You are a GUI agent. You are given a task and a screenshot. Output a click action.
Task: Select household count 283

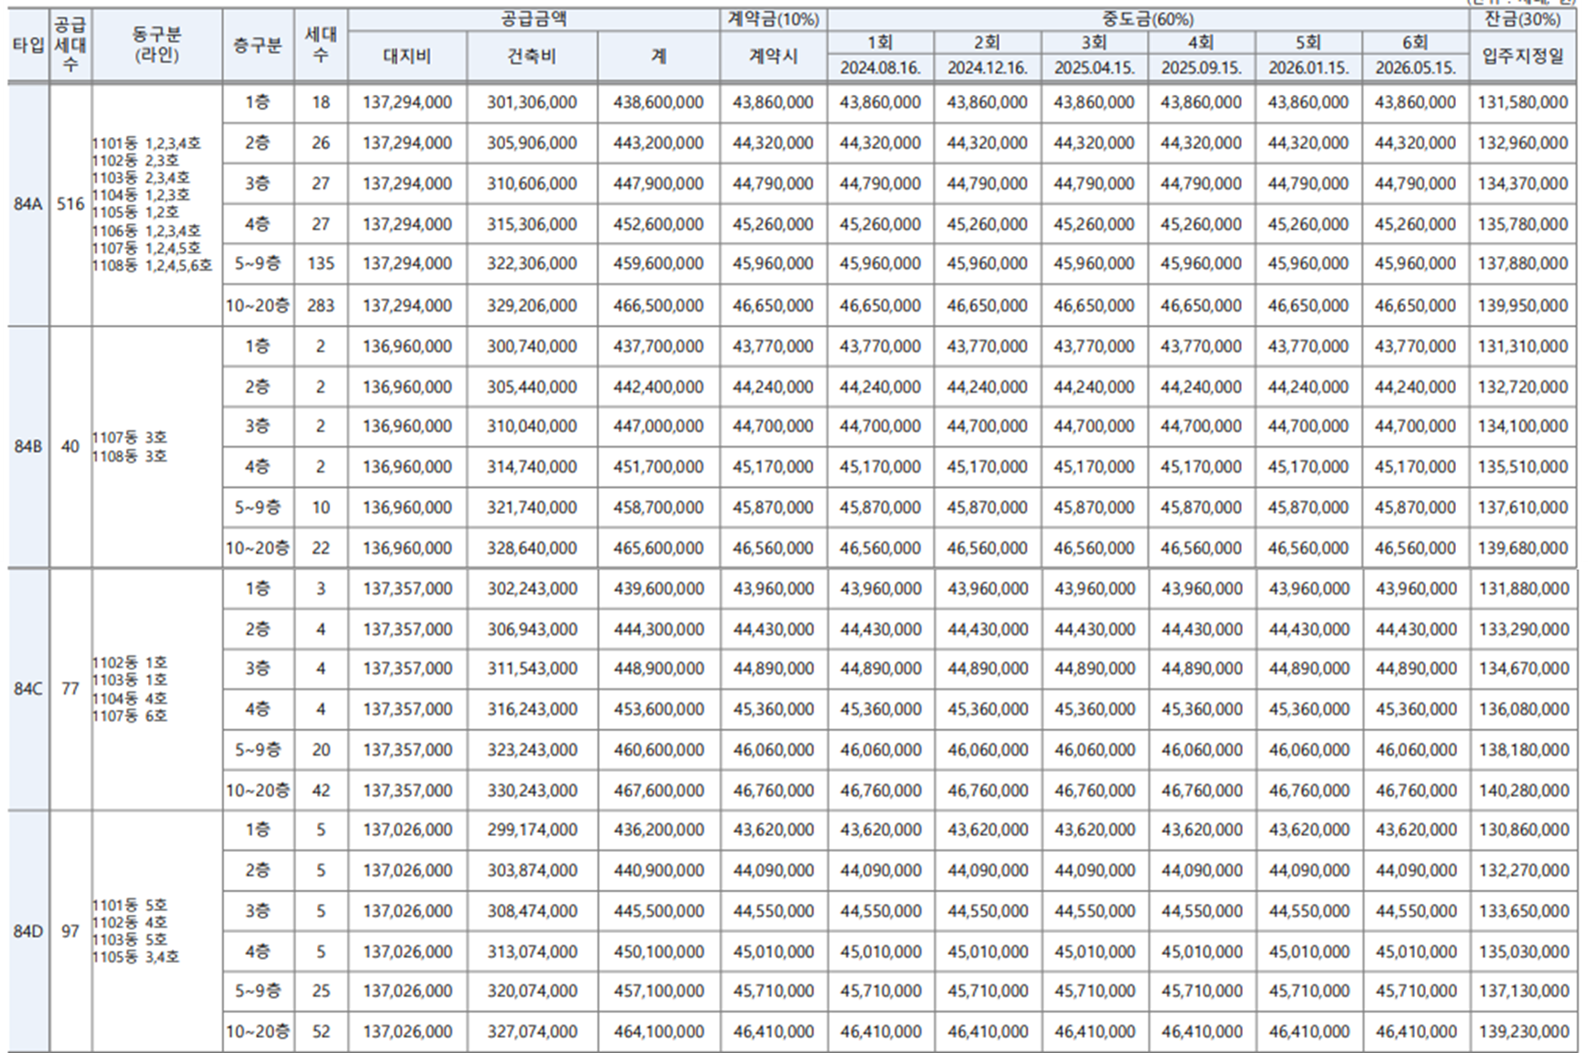[x=320, y=306]
